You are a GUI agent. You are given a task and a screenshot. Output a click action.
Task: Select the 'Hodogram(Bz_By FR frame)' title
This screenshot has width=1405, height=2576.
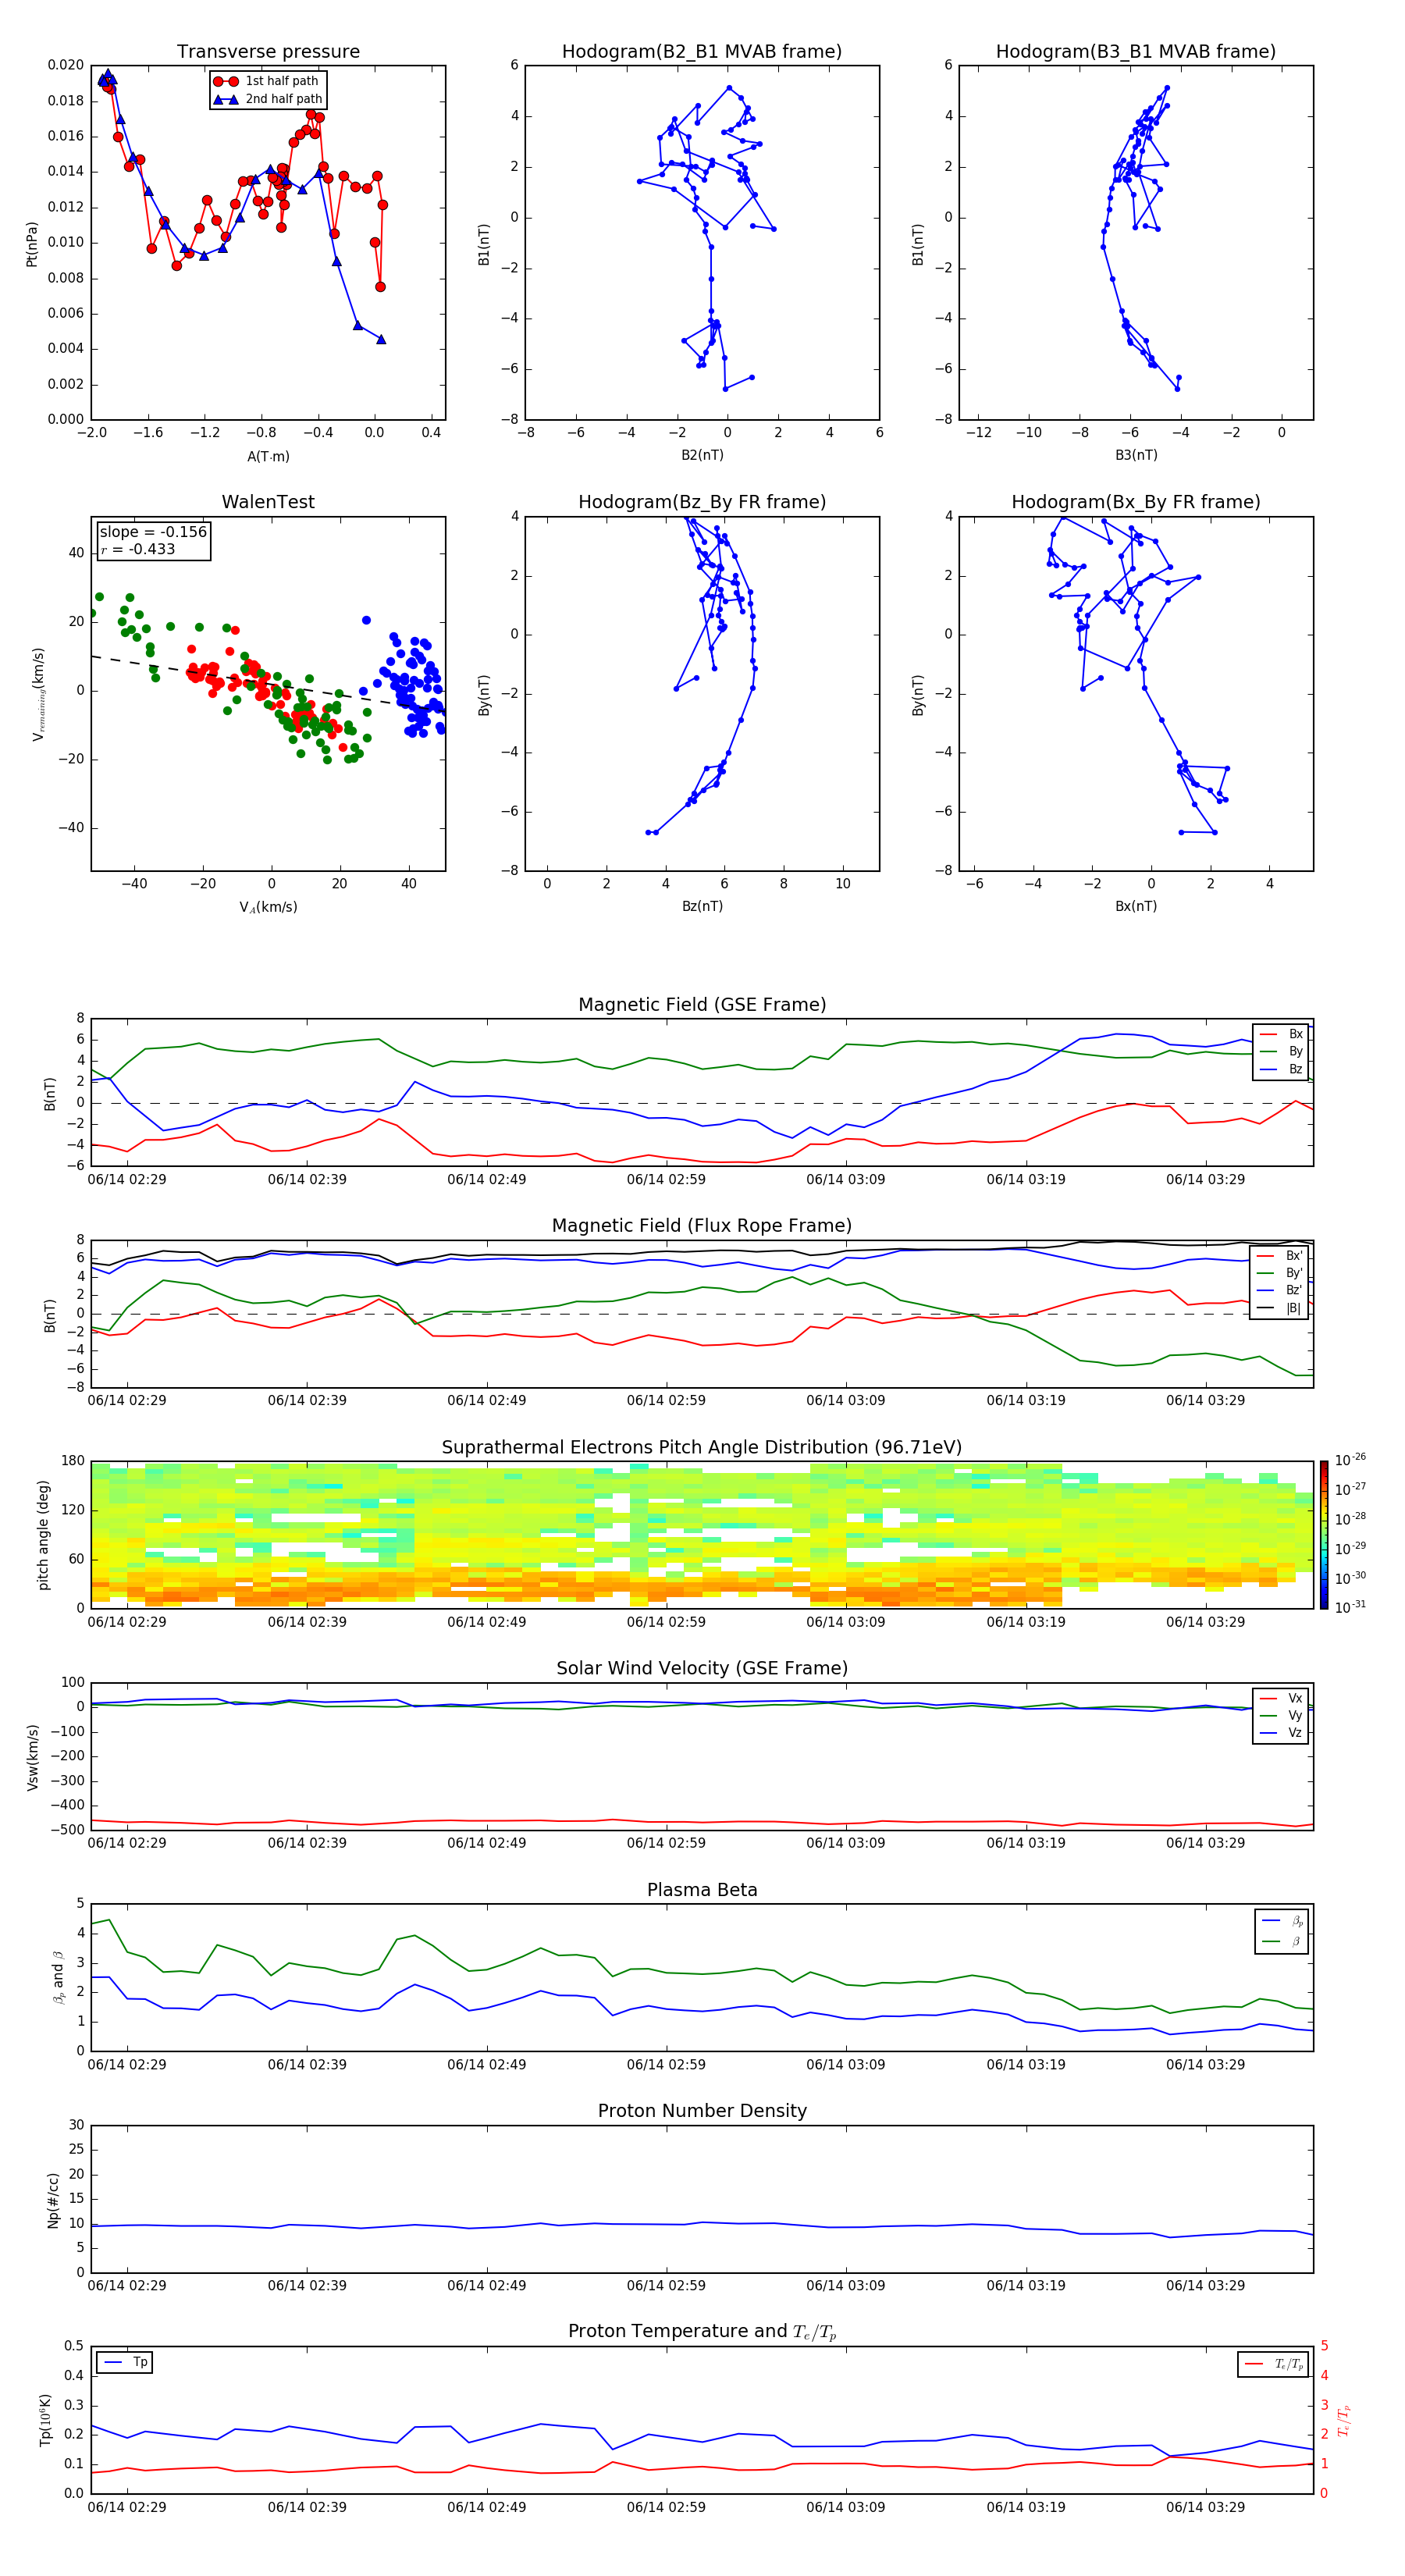[702, 502]
